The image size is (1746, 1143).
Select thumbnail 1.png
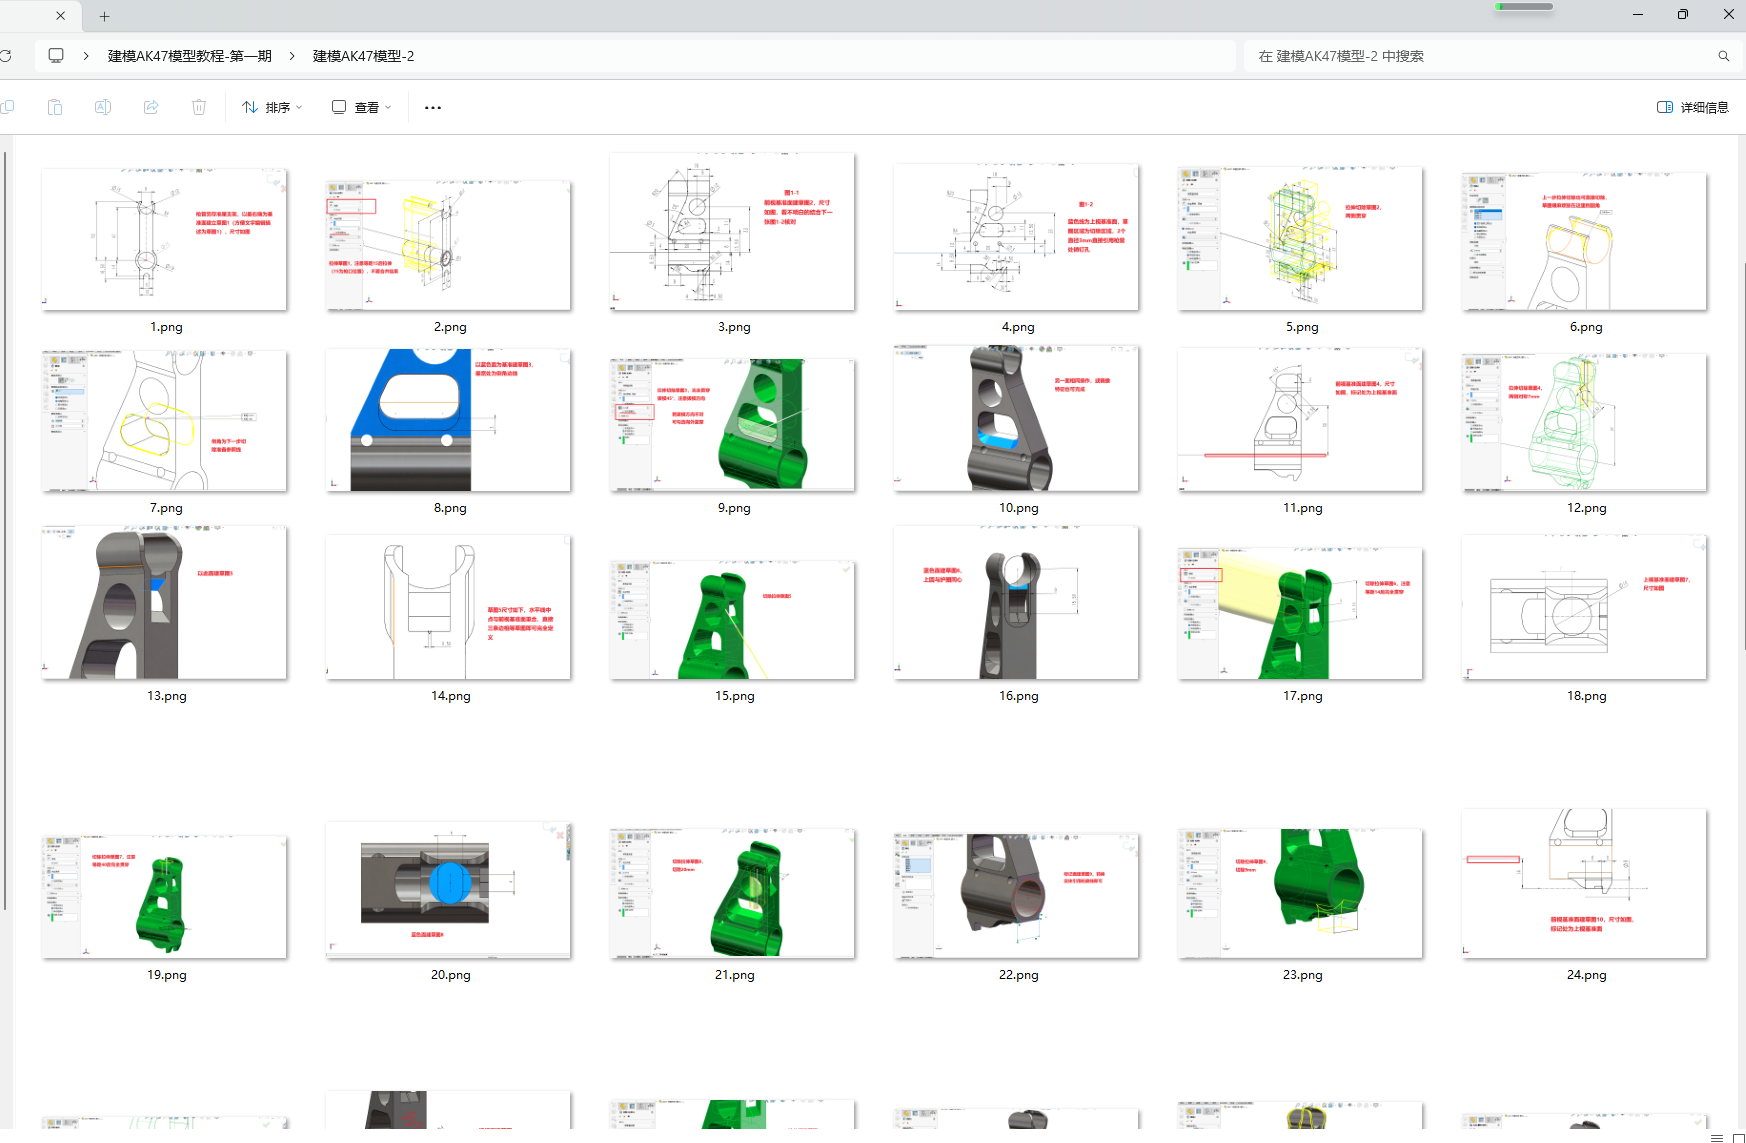point(165,240)
